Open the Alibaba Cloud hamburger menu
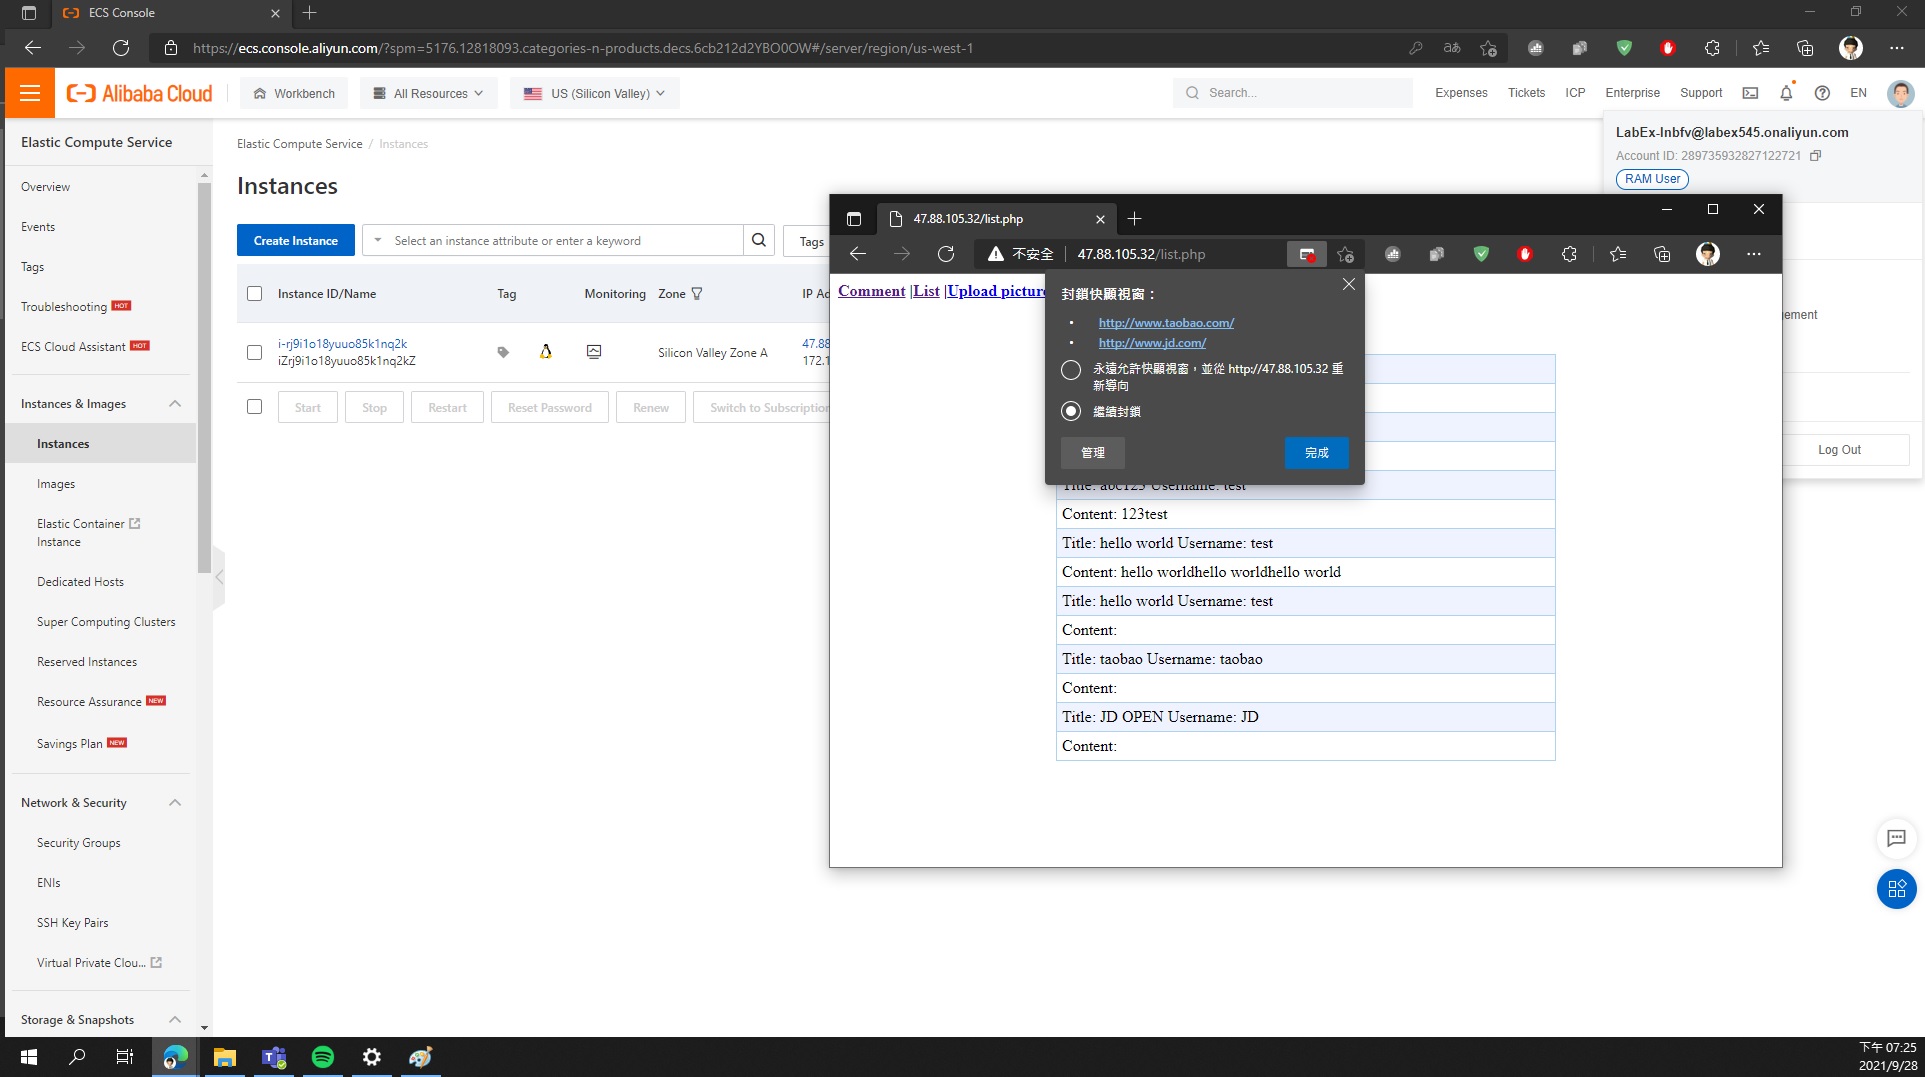Viewport: 1925px width, 1077px height. 30,93
